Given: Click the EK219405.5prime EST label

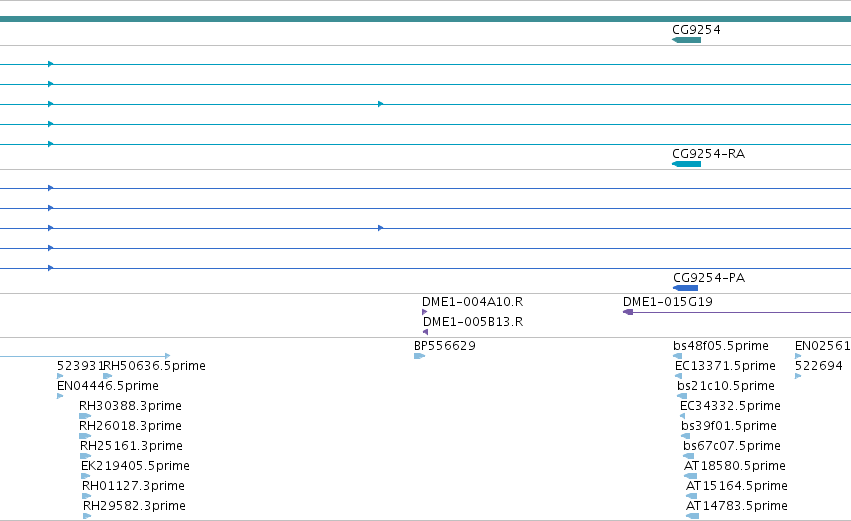Looking at the screenshot, I should tap(135, 466).
